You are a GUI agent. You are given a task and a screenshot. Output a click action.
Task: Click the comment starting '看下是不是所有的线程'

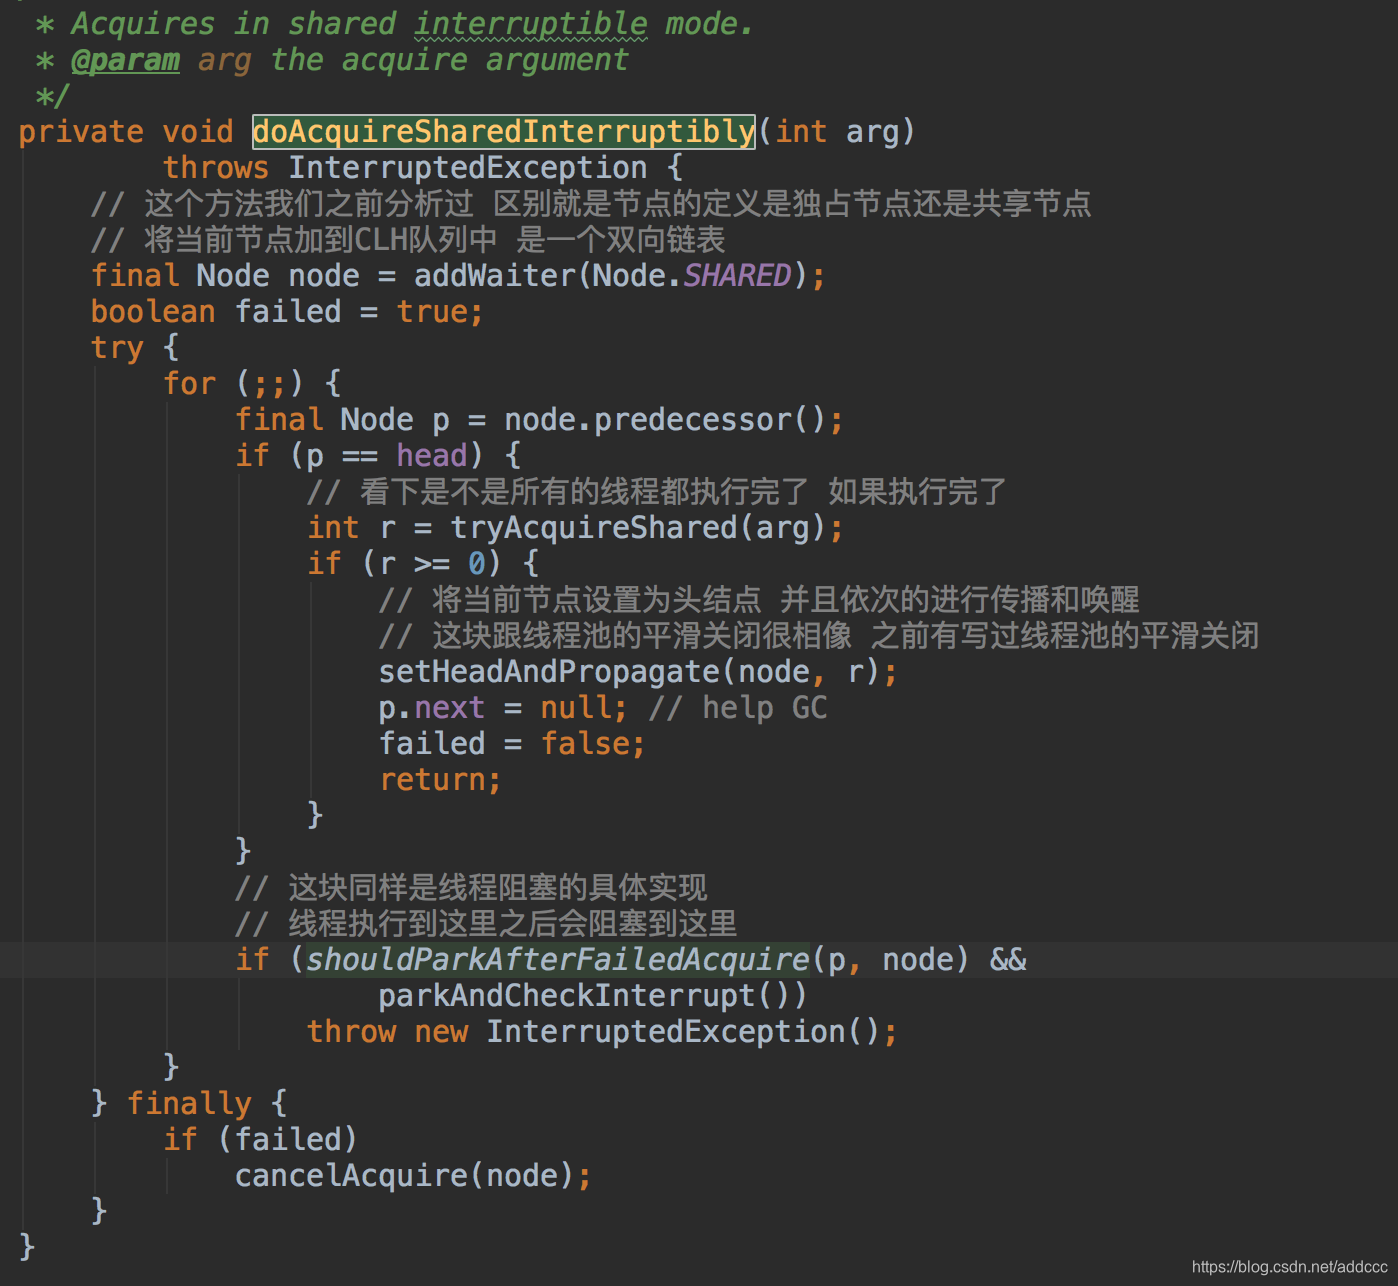point(656,491)
